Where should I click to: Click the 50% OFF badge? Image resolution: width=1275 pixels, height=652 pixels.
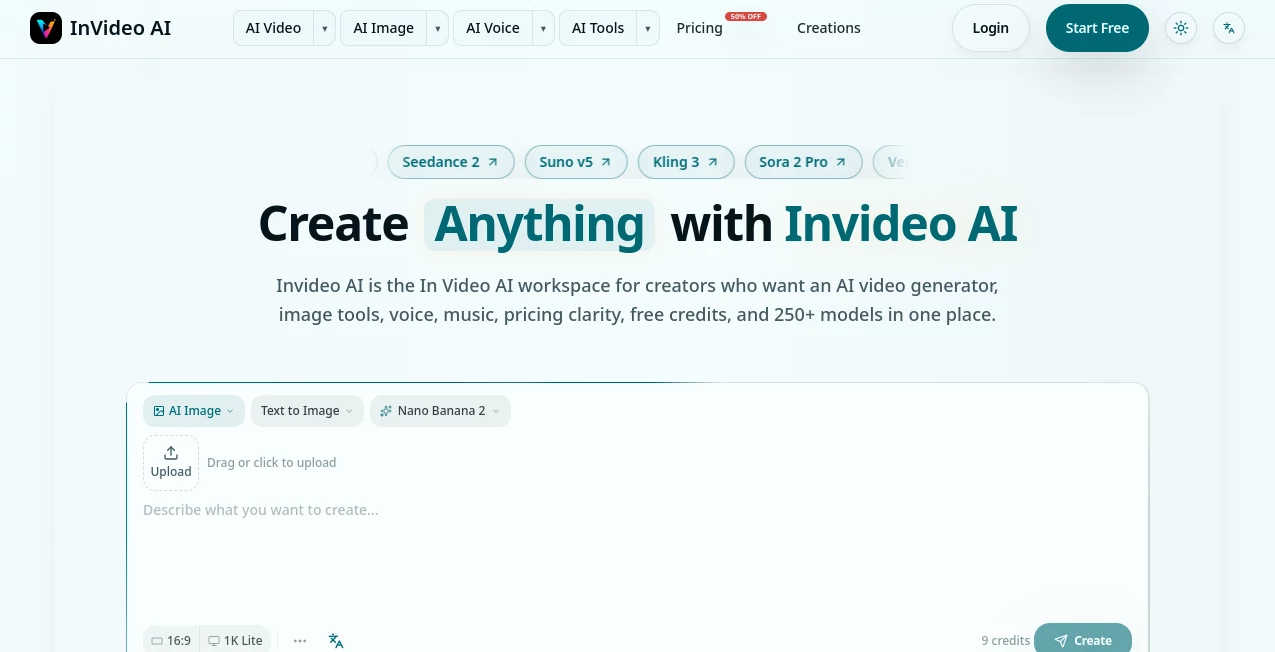click(x=746, y=17)
